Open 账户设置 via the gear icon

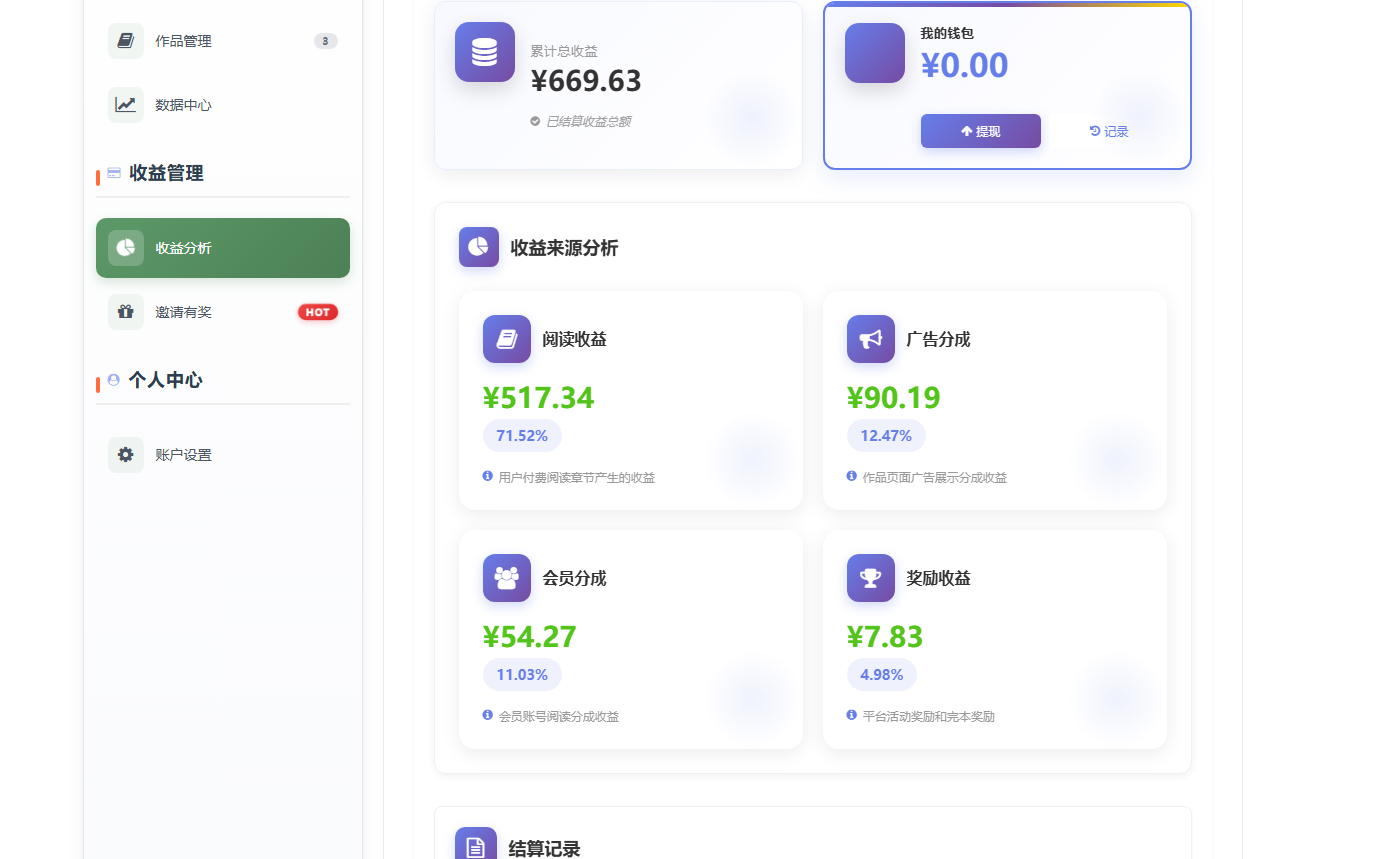point(125,454)
